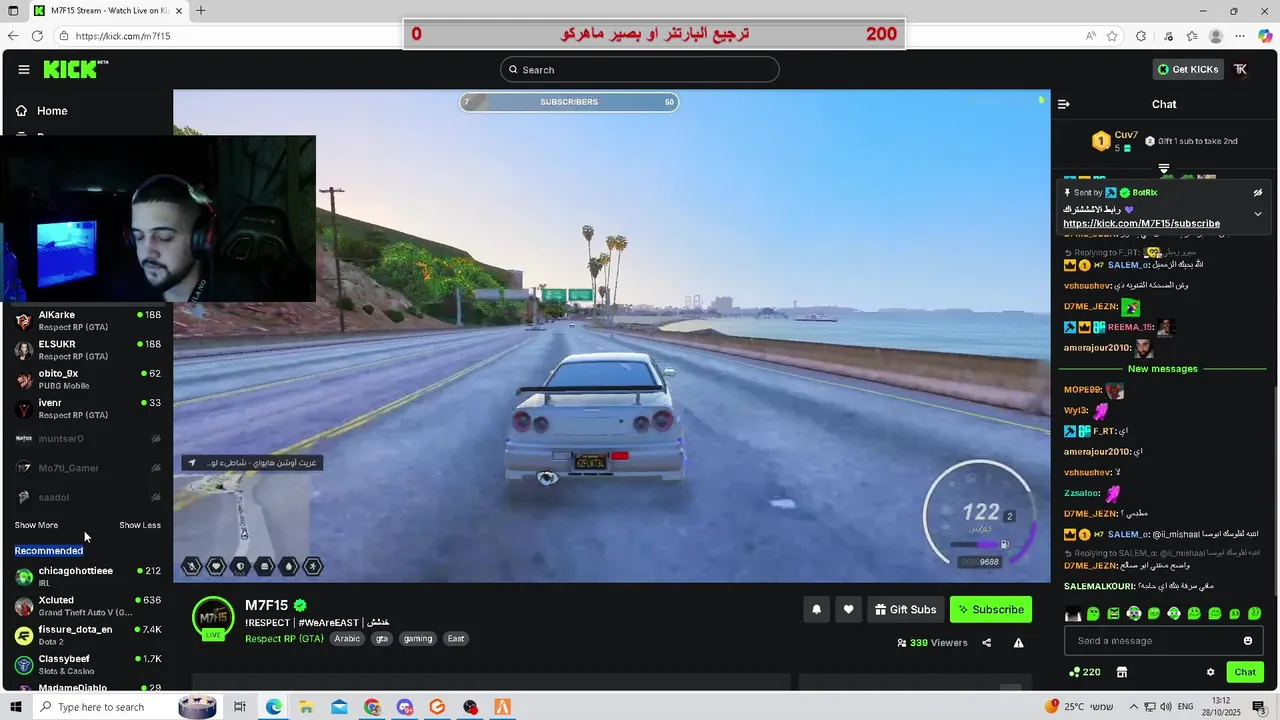
Task: Open File Explorer from taskbar
Action: coord(306,707)
